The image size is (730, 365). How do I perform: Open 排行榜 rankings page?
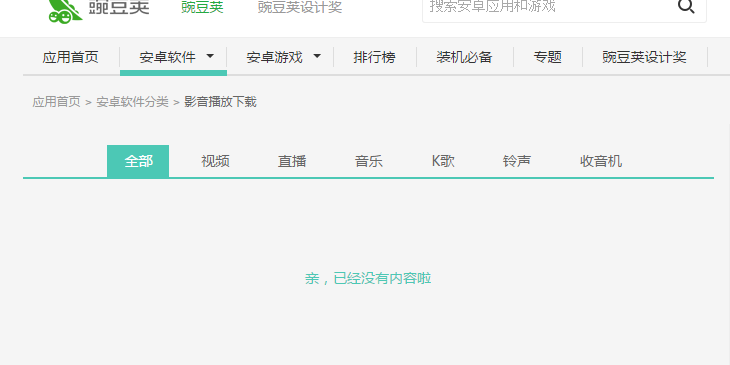click(374, 57)
